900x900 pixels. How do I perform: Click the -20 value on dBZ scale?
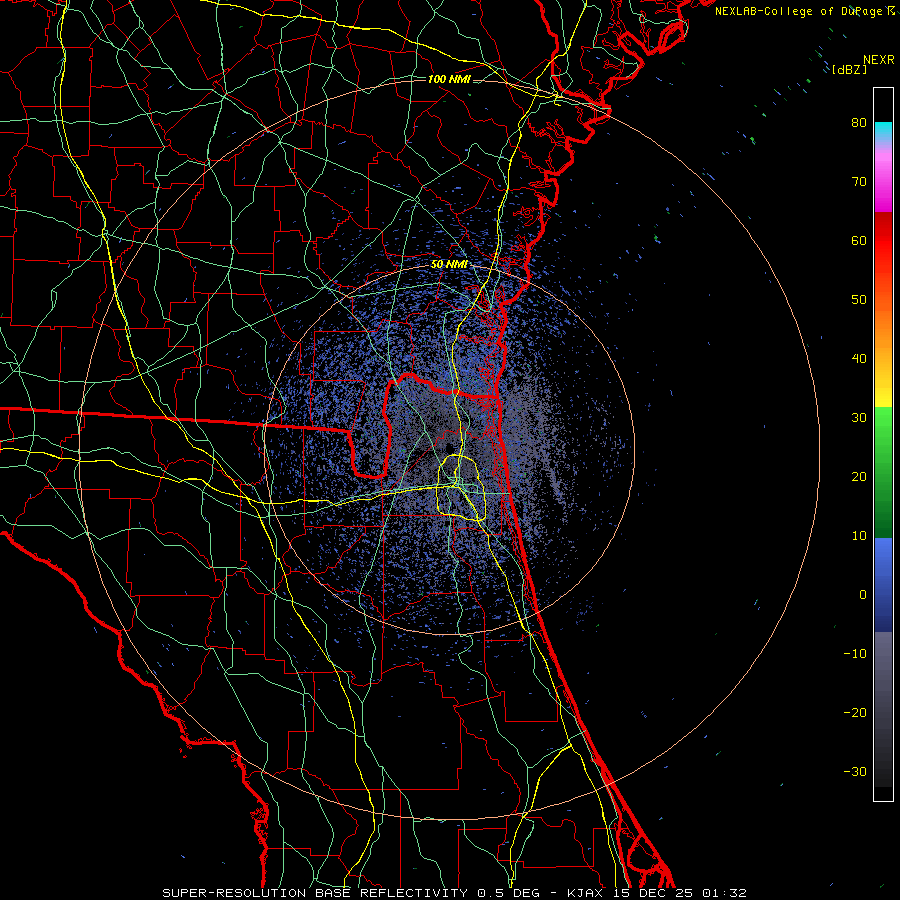tap(855, 713)
